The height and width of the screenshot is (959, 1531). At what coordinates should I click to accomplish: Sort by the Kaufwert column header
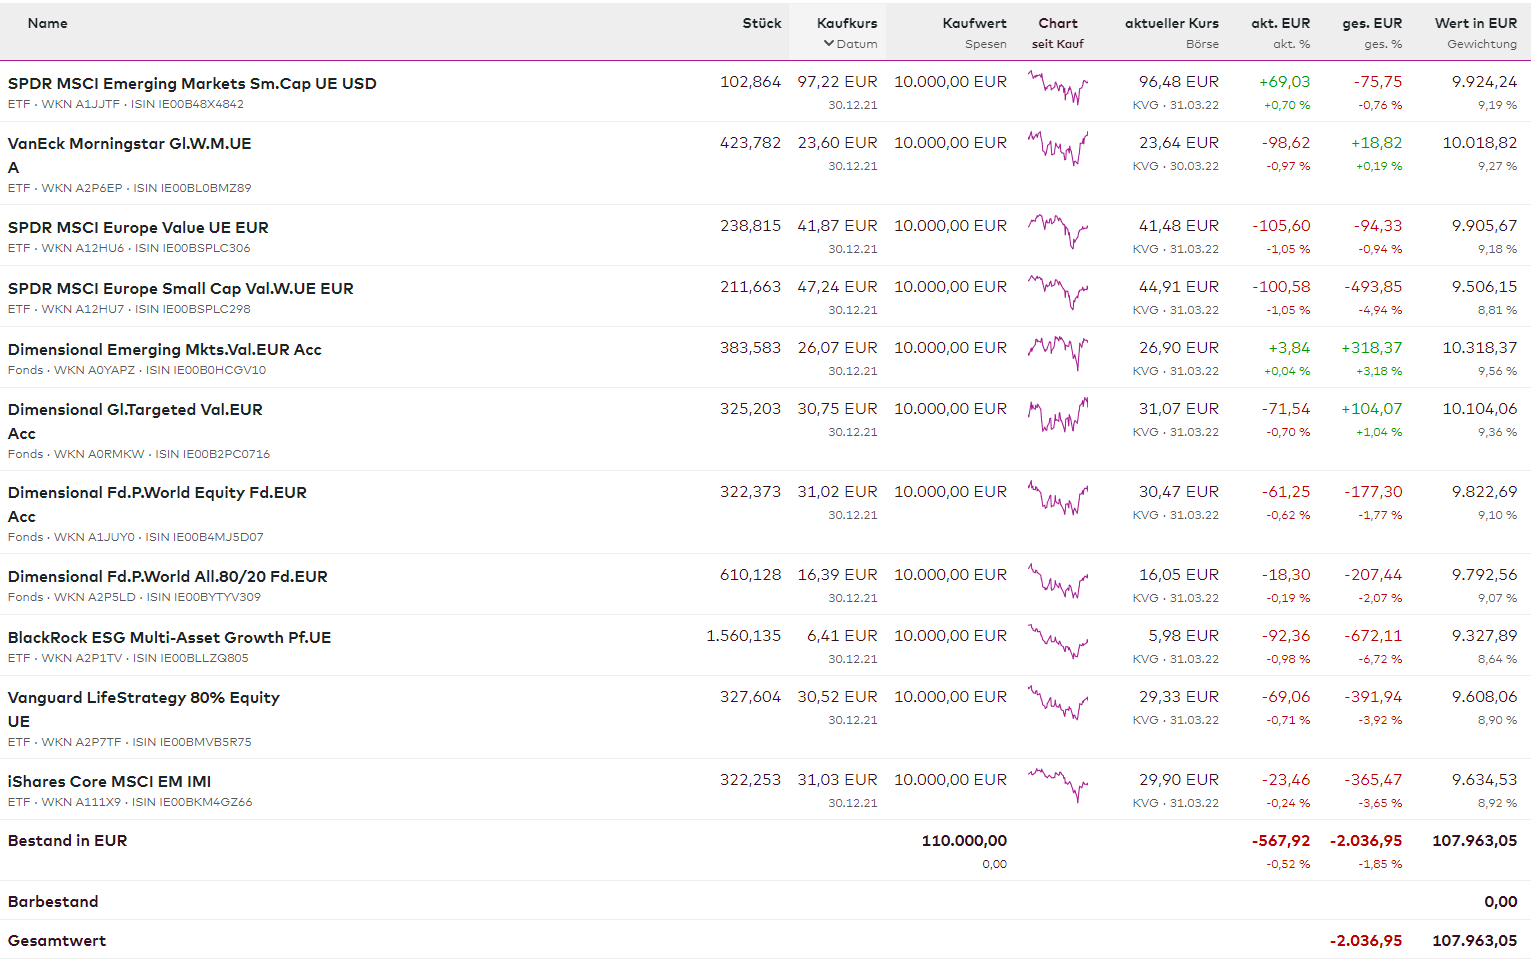tap(974, 23)
